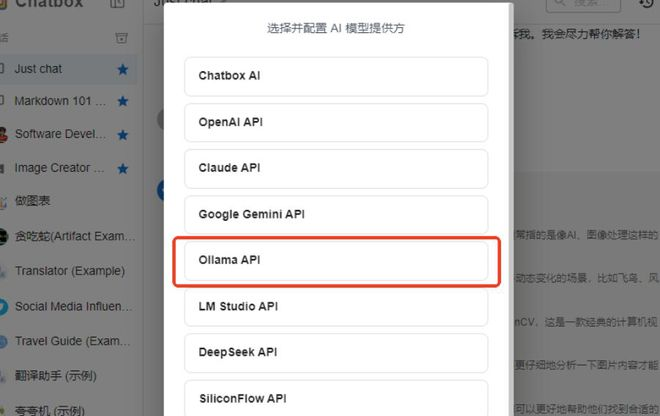Collapse sidebar with the Chatbox panel icon
Viewport: 660px width, 416px height.
point(117,3)
